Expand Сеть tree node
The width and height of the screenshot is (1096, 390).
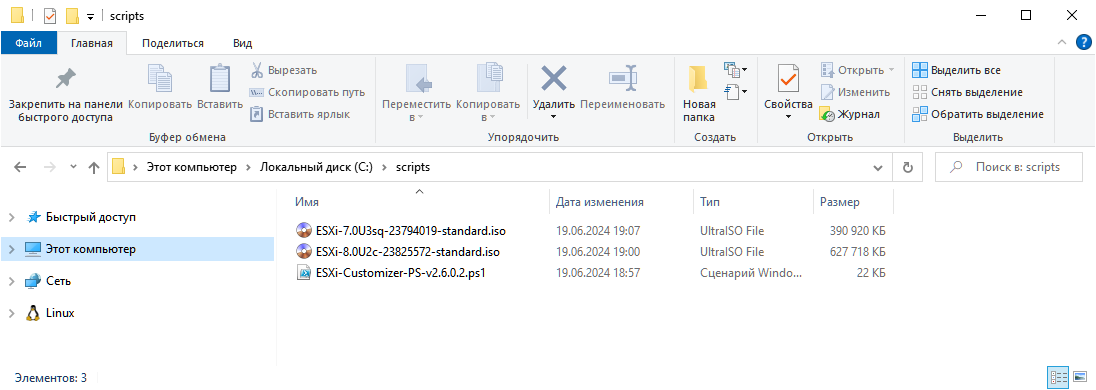pos(11,281)
